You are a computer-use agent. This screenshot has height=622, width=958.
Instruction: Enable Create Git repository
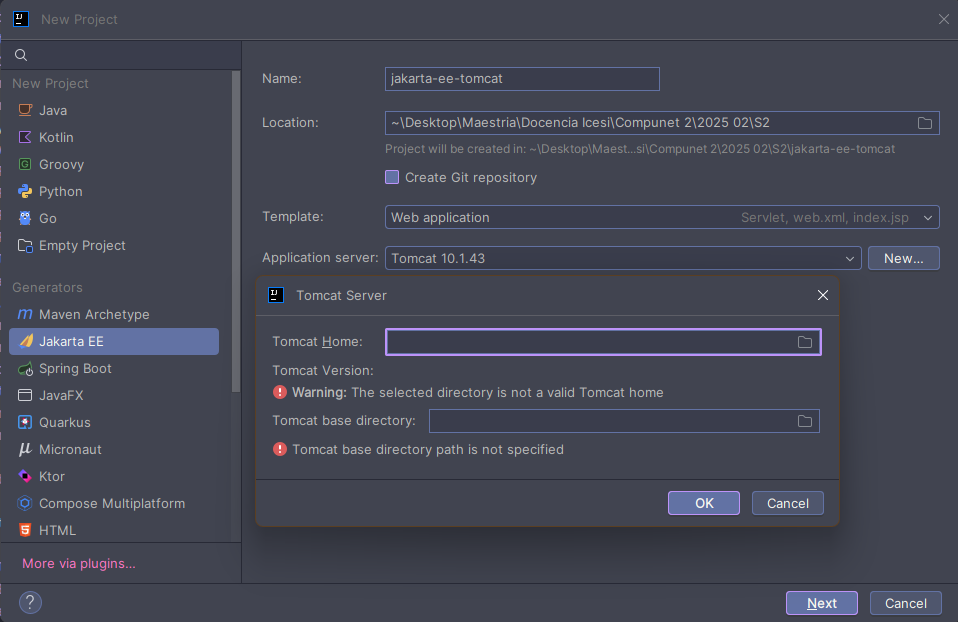pyautogui.click(x=392, y=177)
